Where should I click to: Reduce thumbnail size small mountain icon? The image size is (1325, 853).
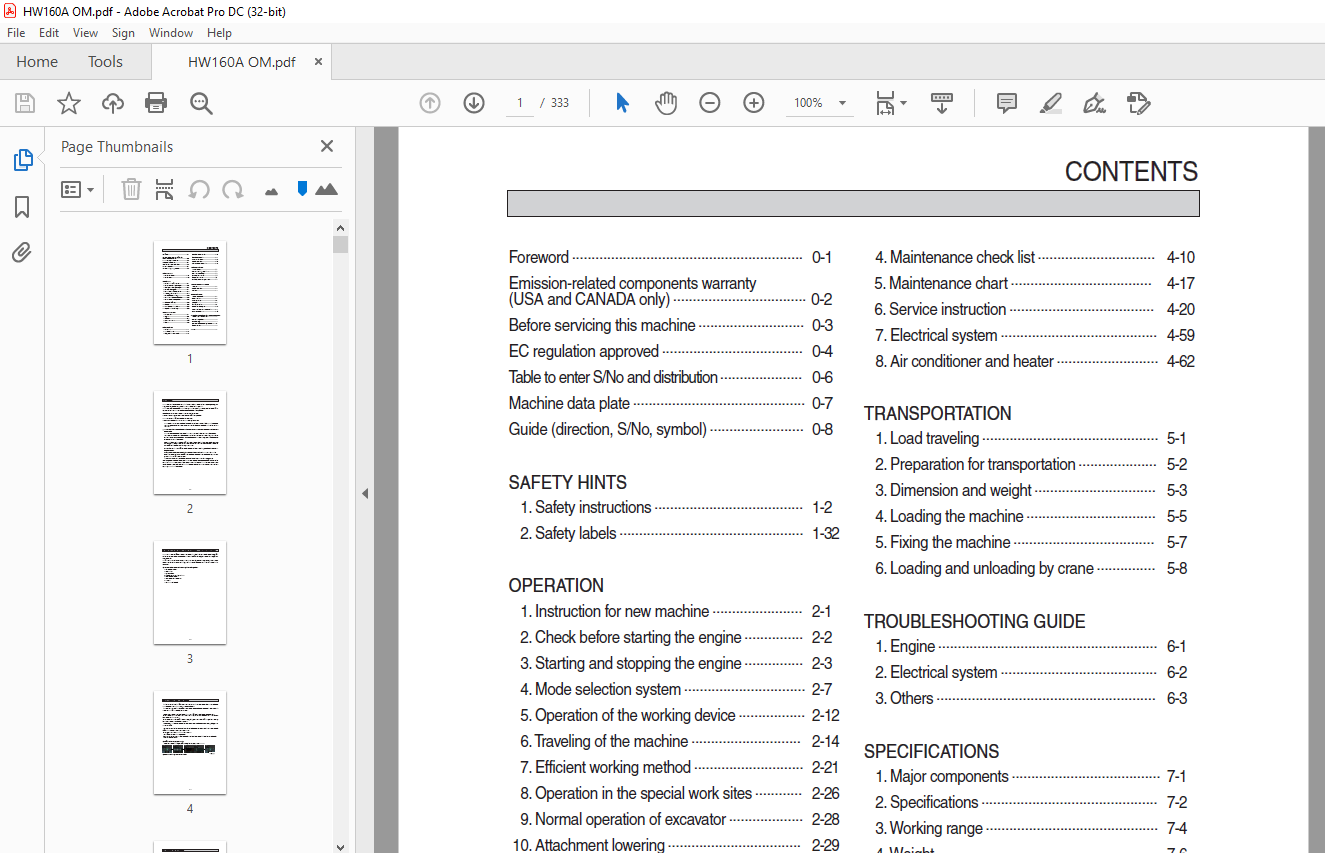tap(271, 191)
